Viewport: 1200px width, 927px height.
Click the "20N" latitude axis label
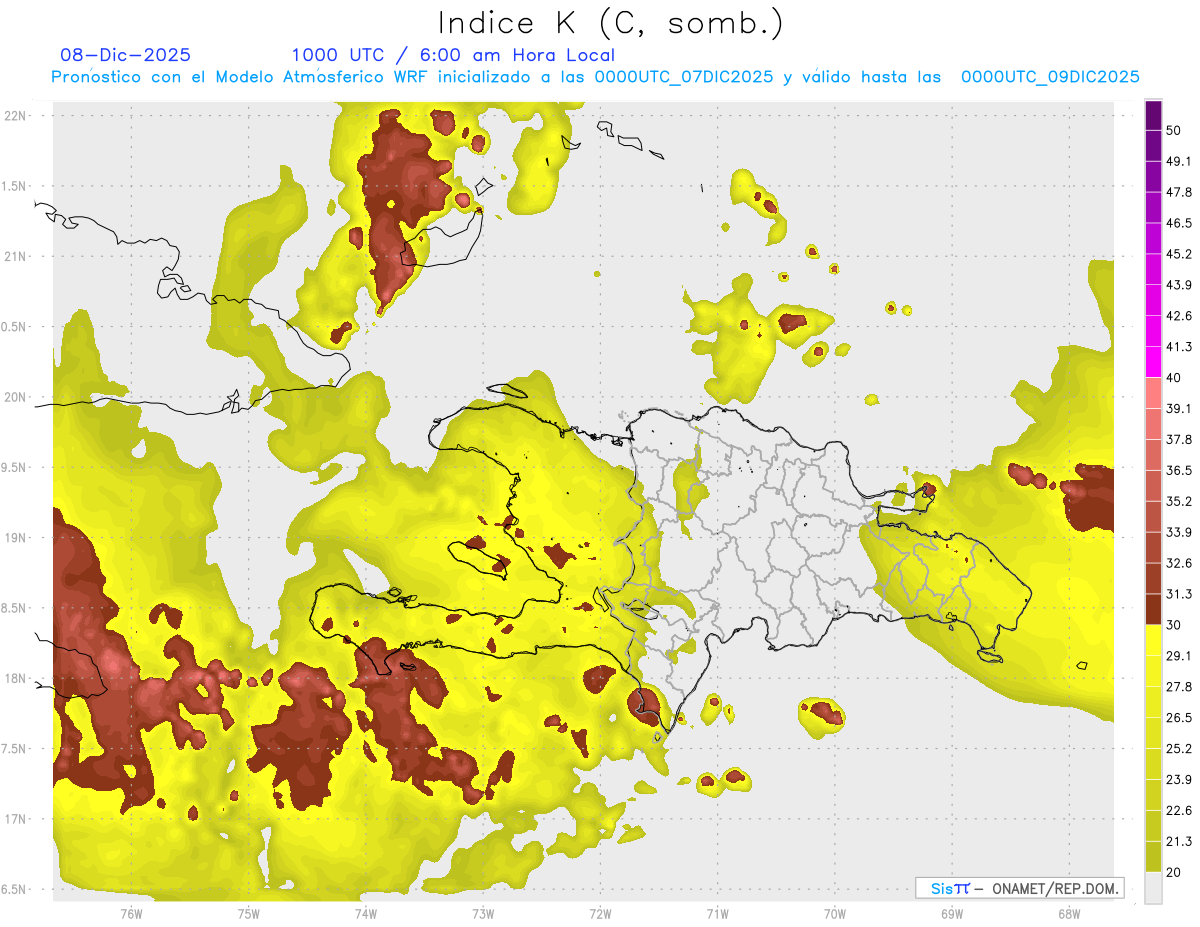coord(15,397)
